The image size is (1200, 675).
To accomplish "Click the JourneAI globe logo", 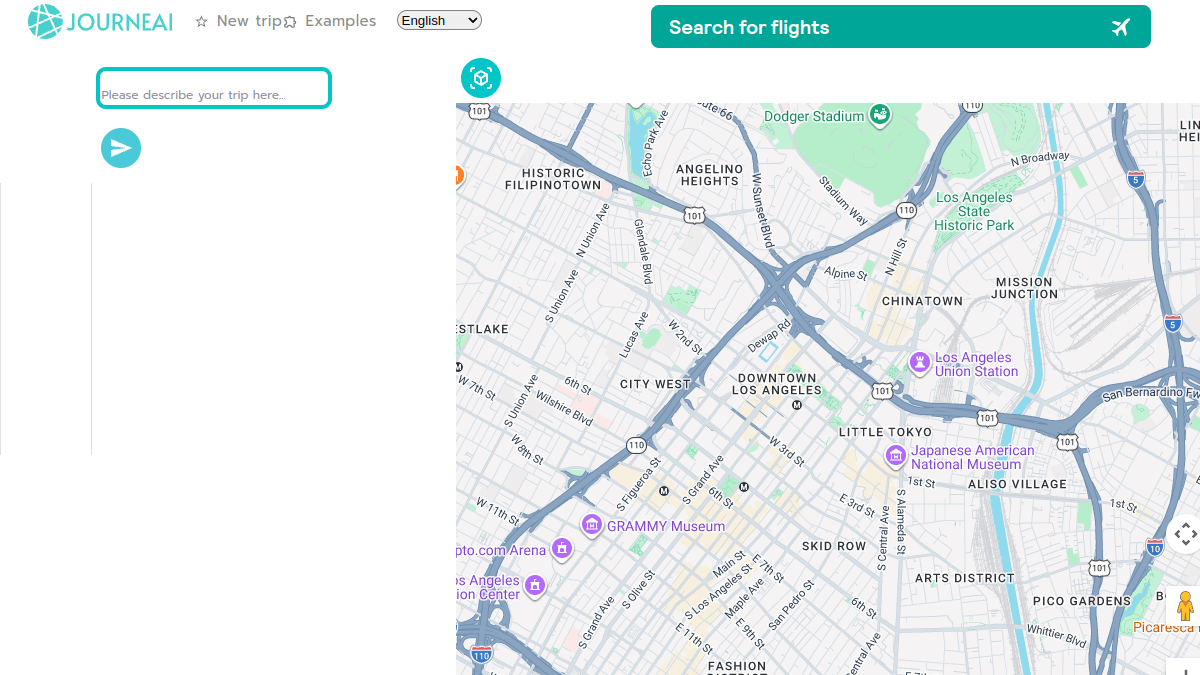I will tap(45, 21).
